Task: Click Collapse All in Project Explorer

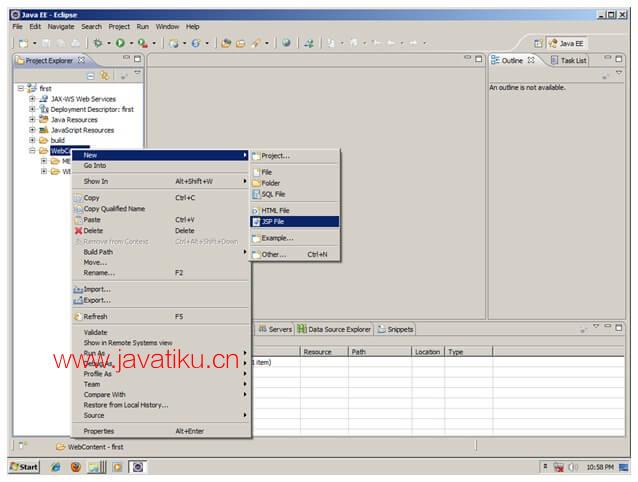Action: (x=91, y=76)
